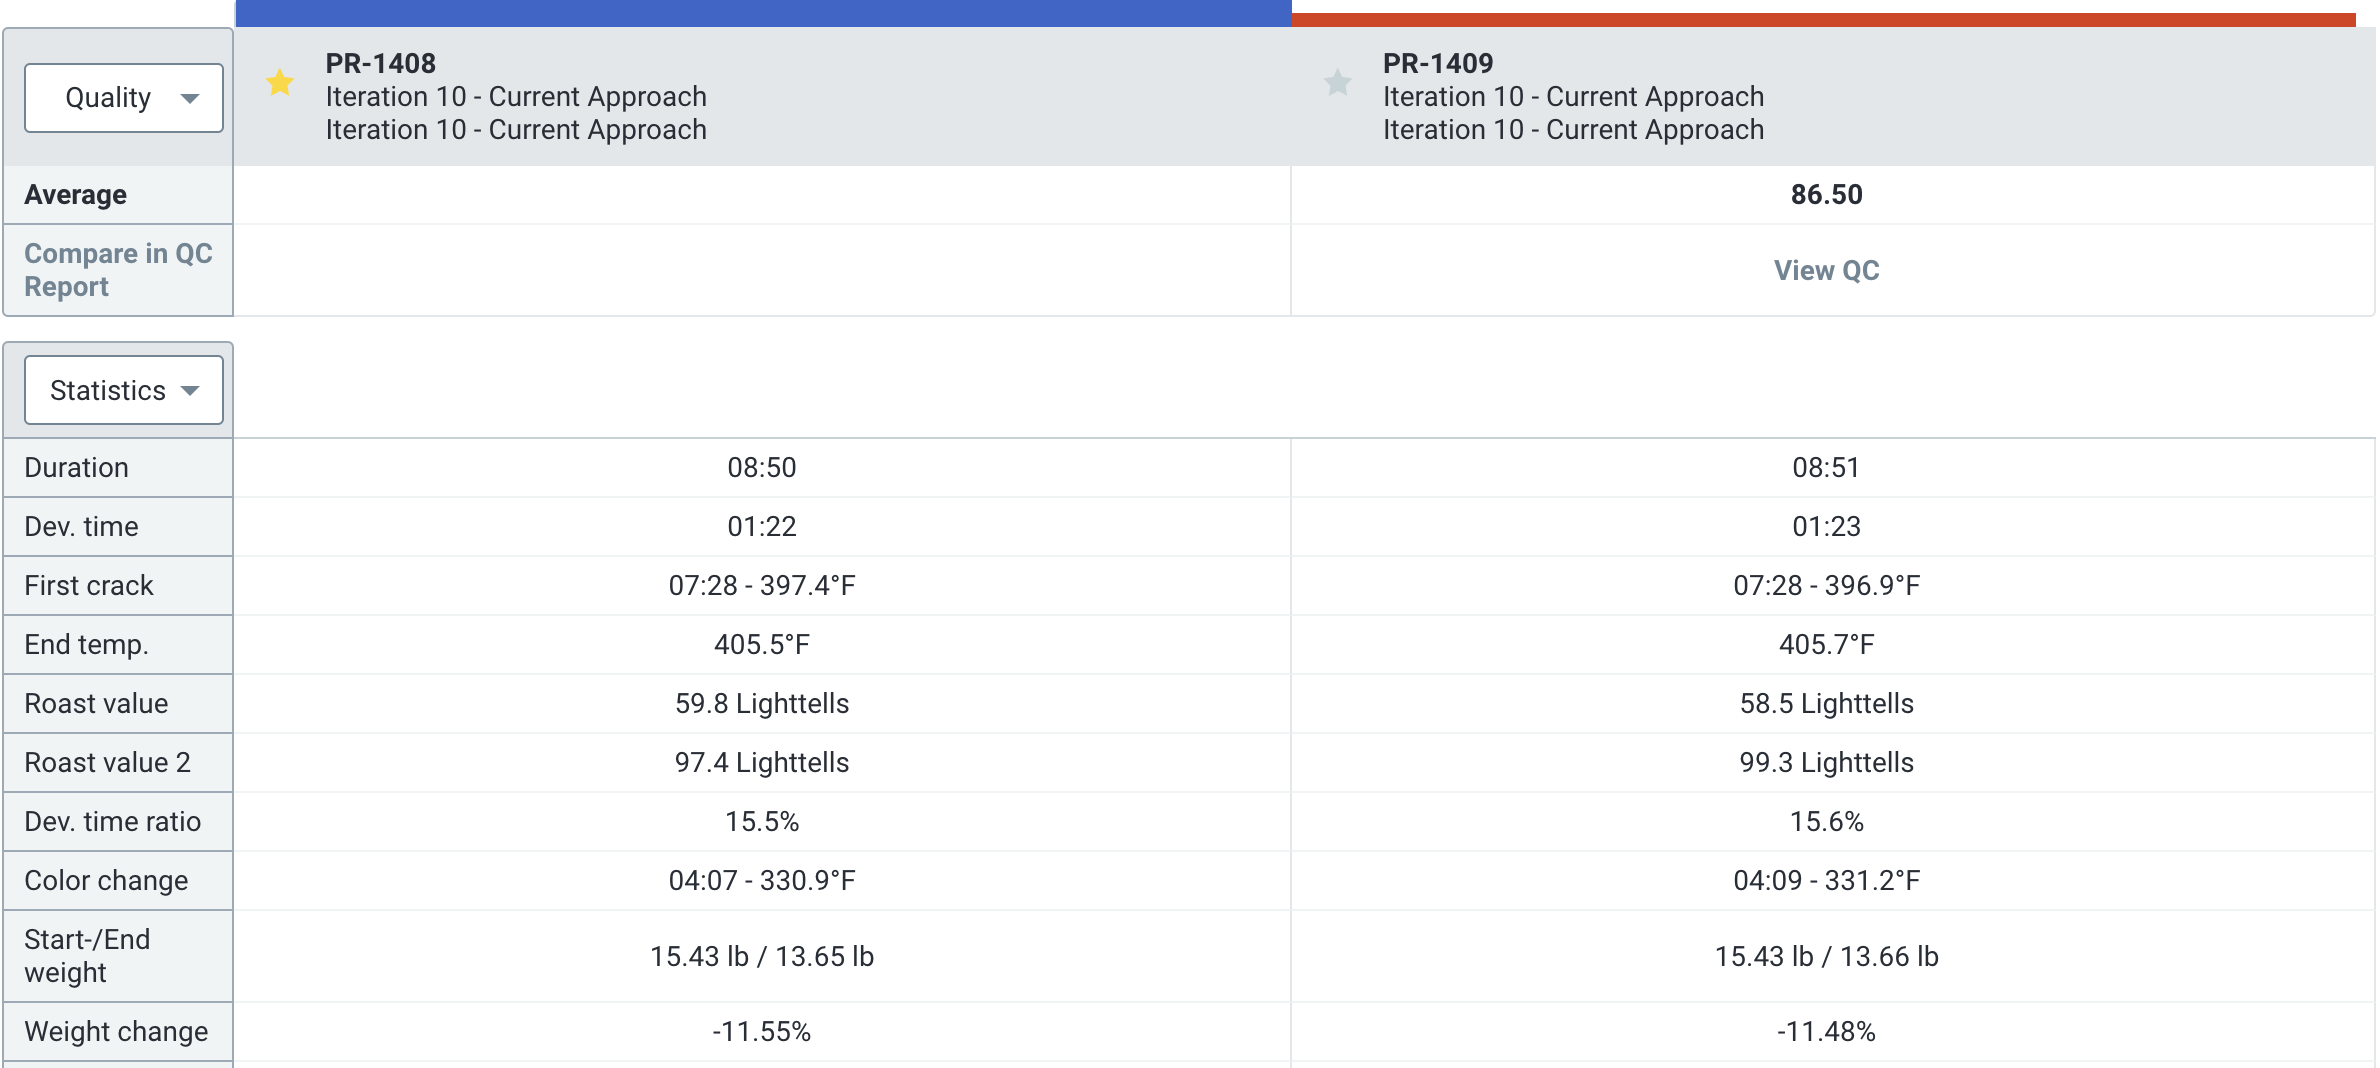Select the 04:07 - 330.9°F color change value
The image size is (2380, 1068).
click(762, 881)
